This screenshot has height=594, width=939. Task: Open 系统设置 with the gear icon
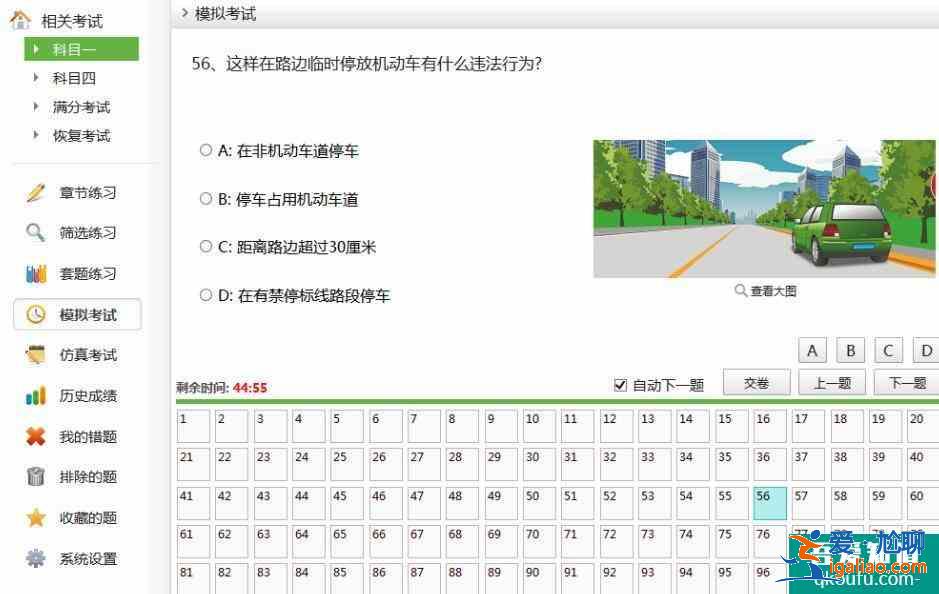[36, 558]
